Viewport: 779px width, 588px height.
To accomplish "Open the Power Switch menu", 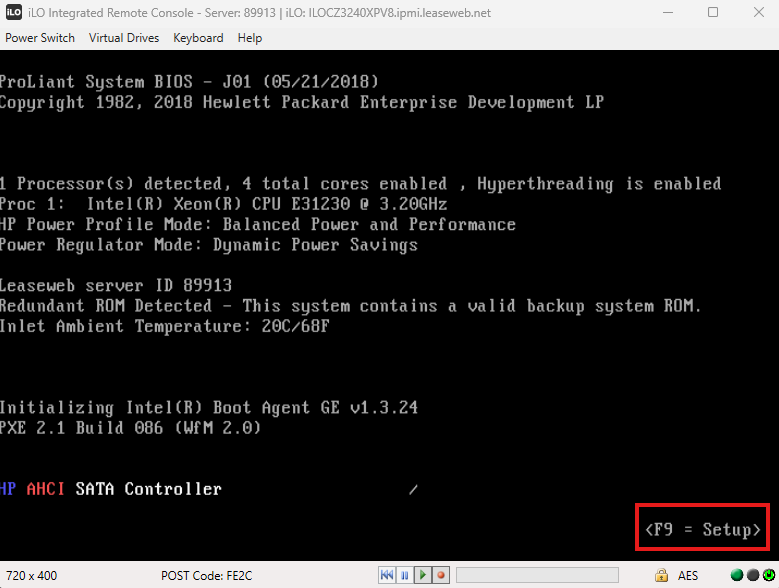I will click(x=40, y=38).
